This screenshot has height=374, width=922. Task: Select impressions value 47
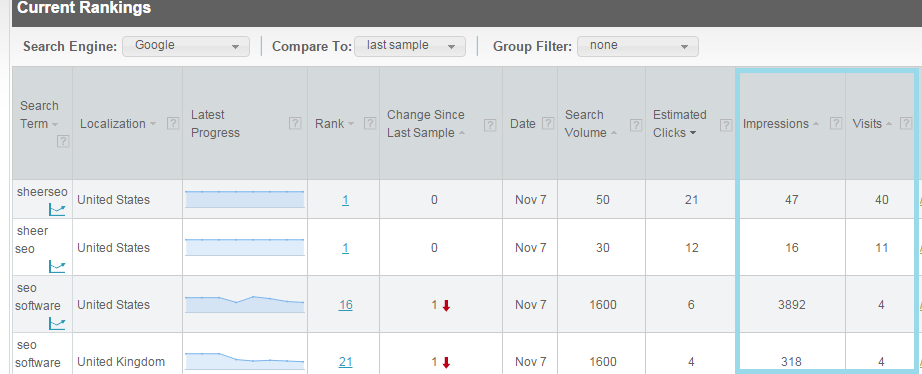pyautogui.click(x=791, y=200)
